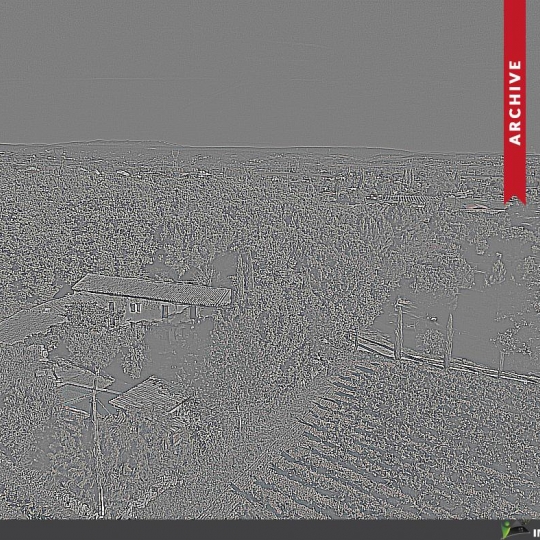Viewport: 540px width, 540px height.
Task: Click the pointed tail of the ARCHIVE ribbon
Action: click(515, 198)
